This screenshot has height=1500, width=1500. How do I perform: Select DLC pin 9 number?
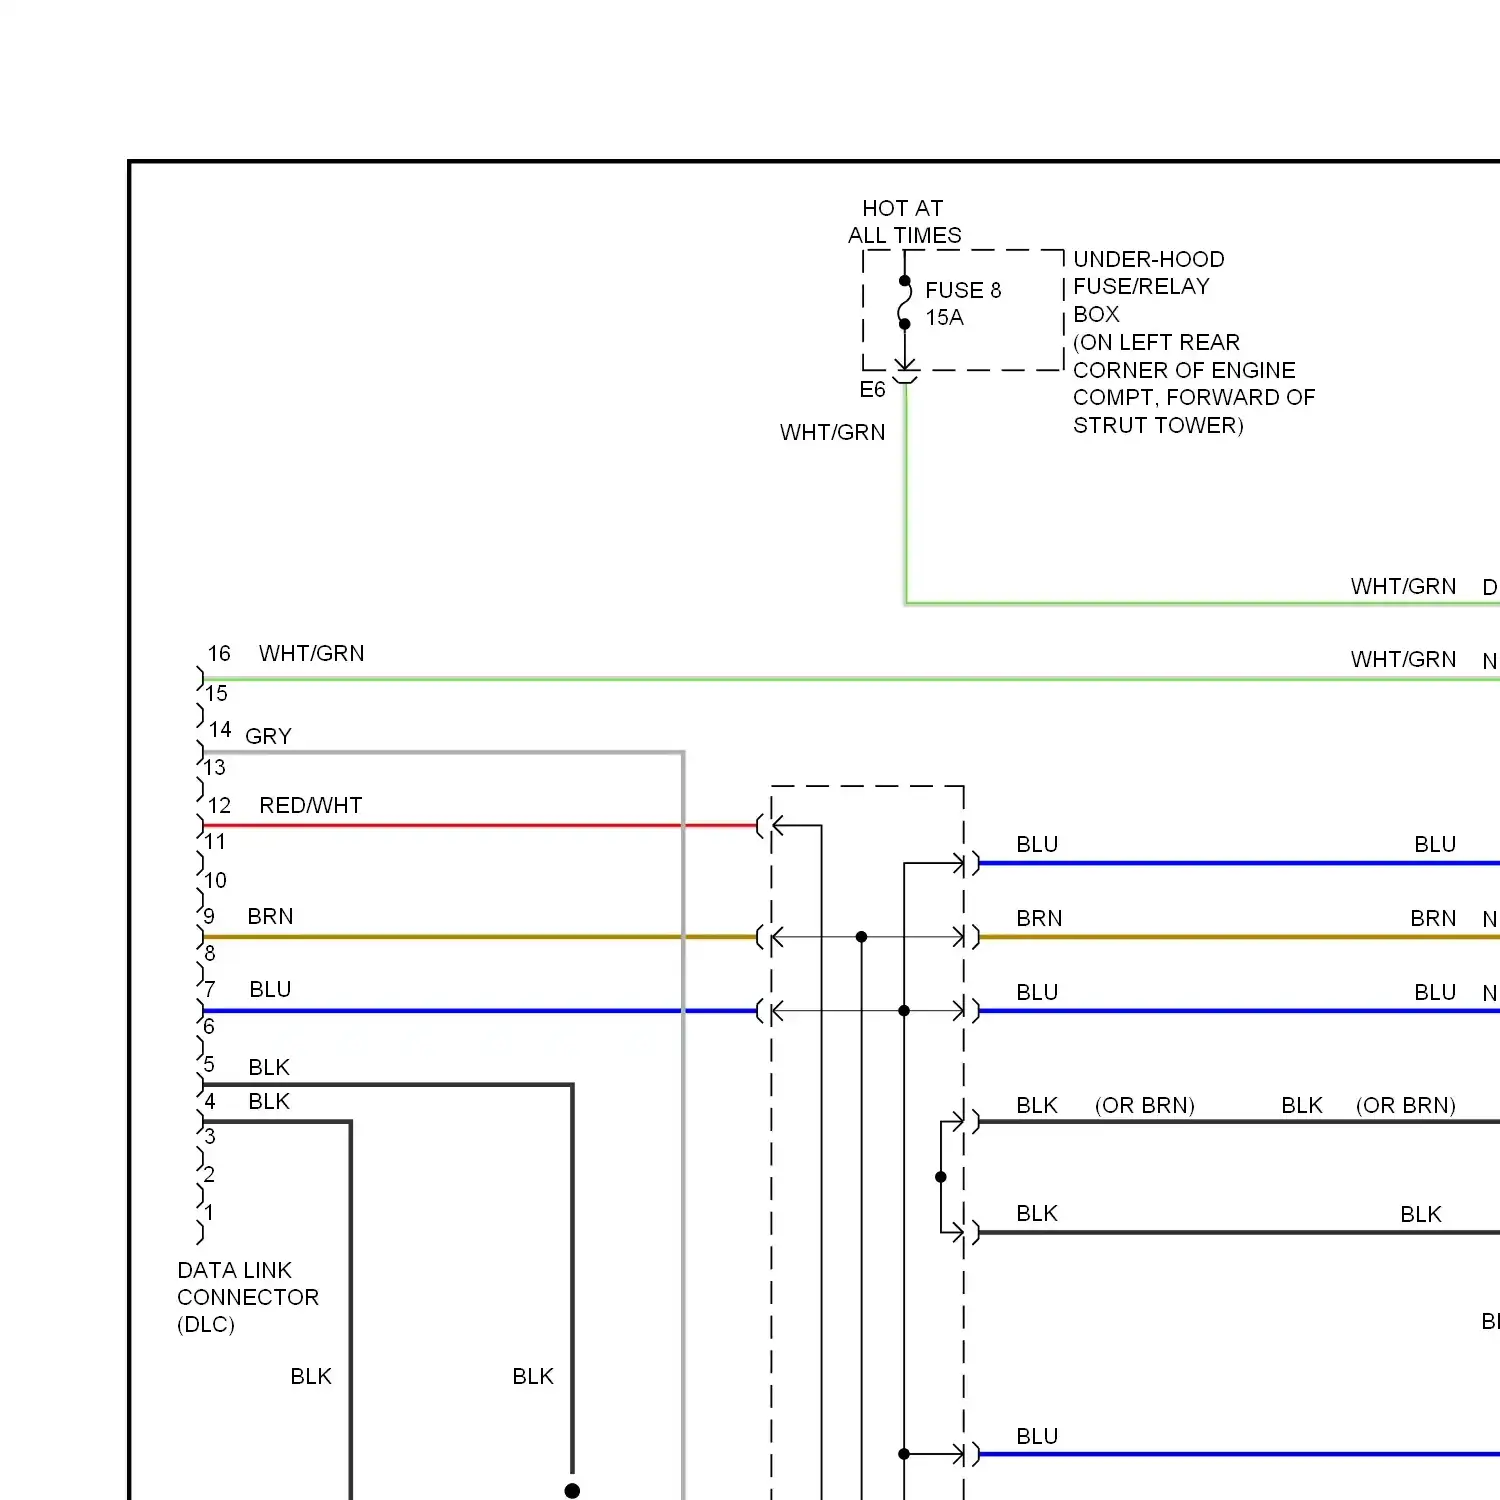[209, 917]
